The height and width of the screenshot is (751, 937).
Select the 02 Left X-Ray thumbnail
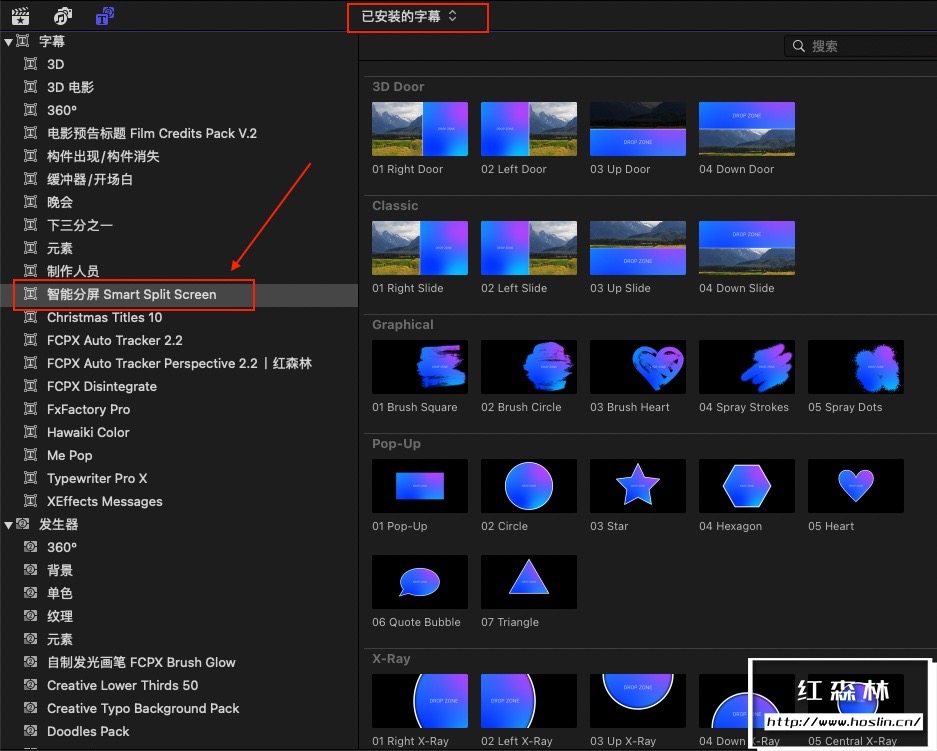point(529,701)
